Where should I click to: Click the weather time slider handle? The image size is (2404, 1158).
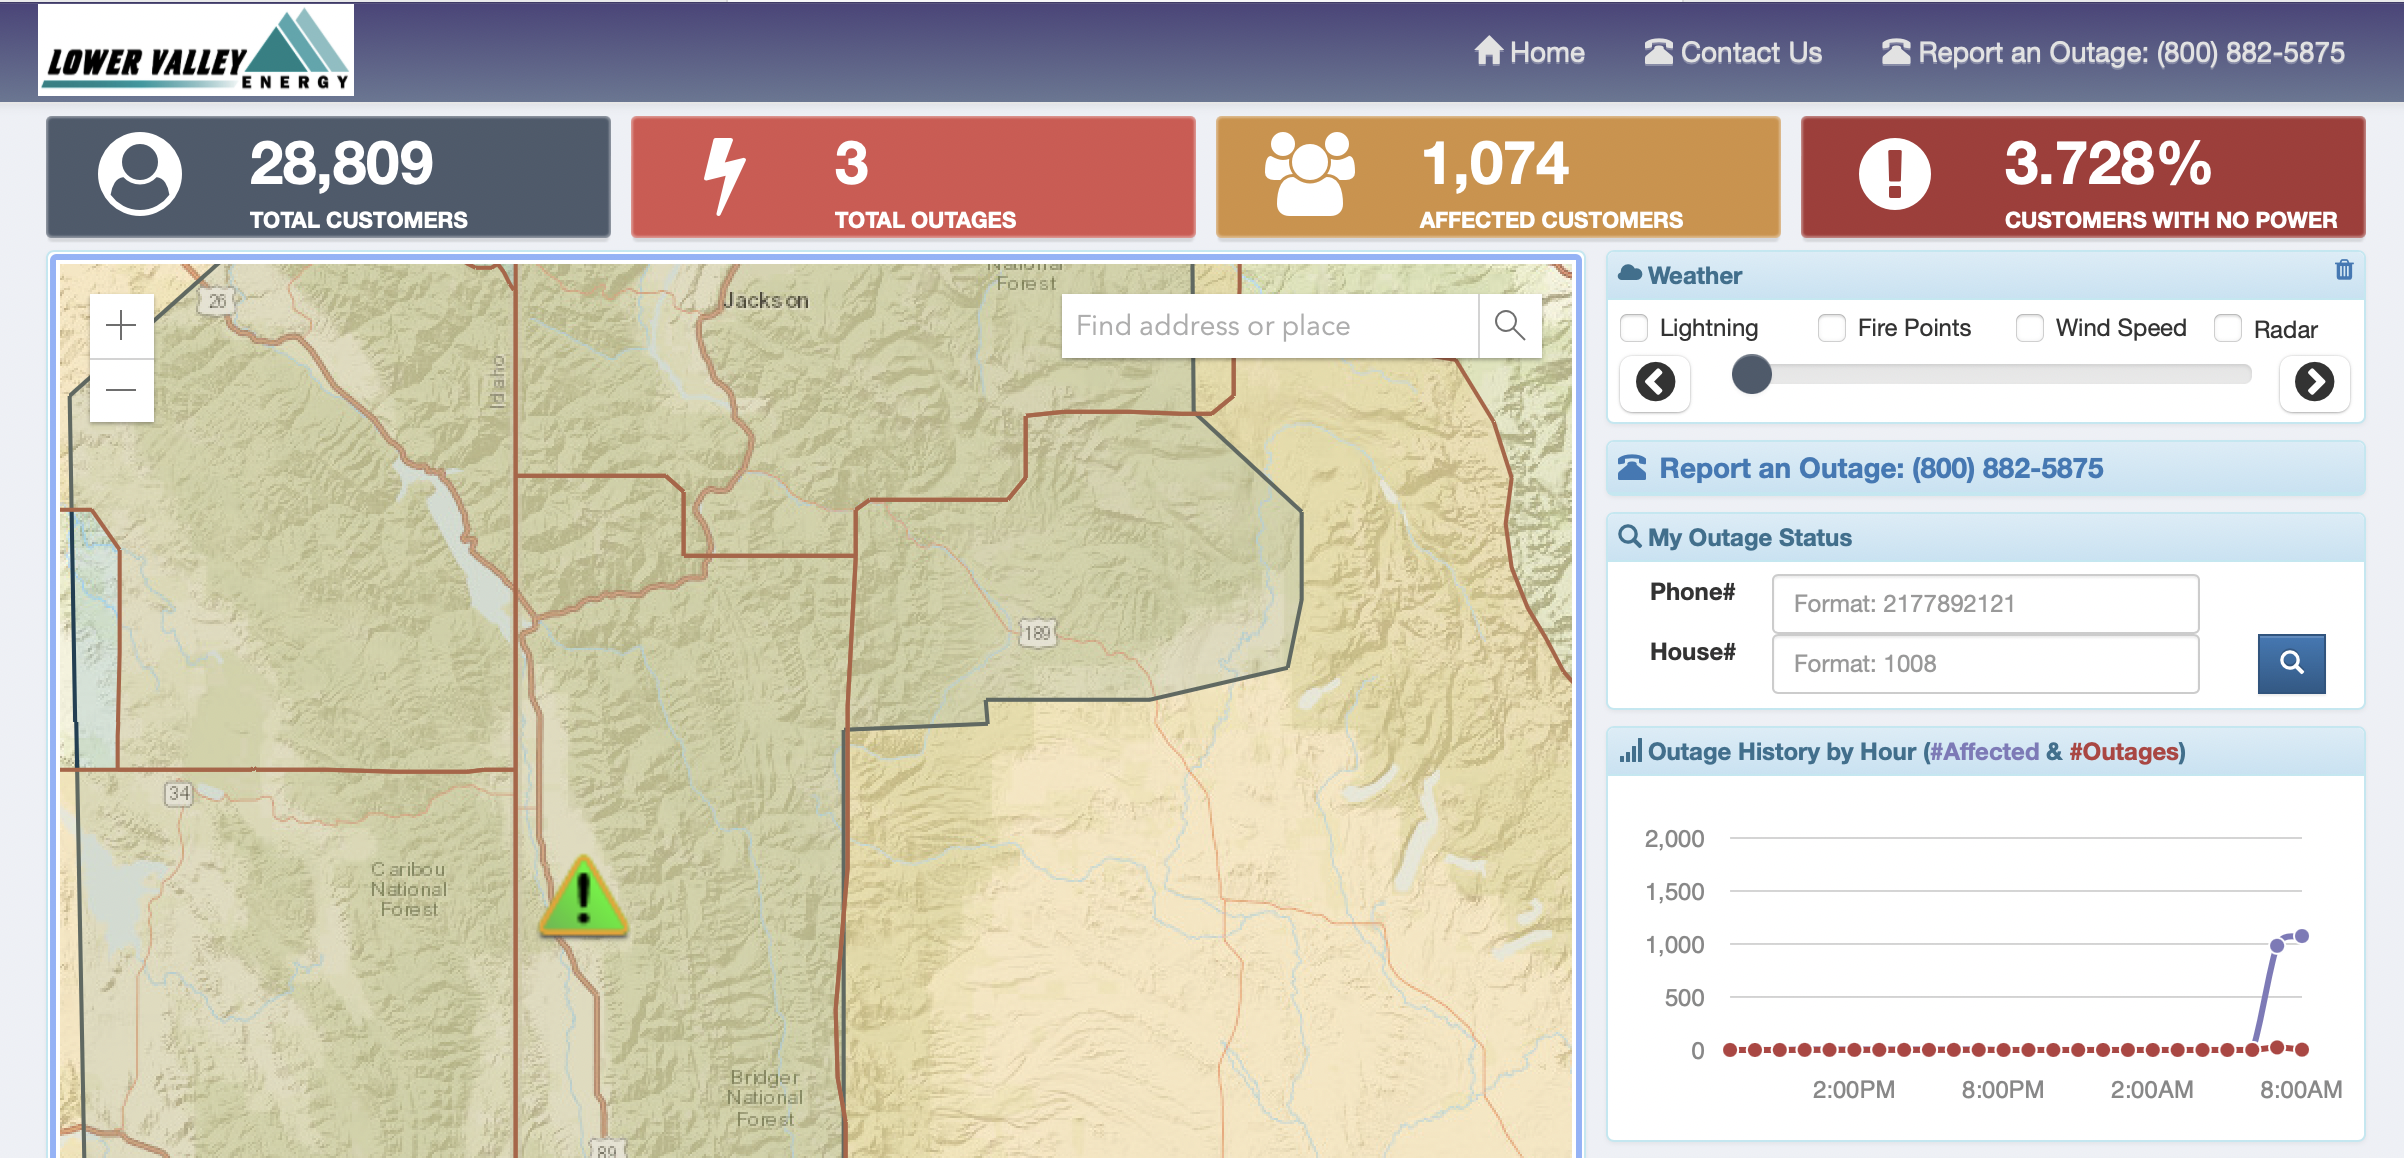(1751, 375)
